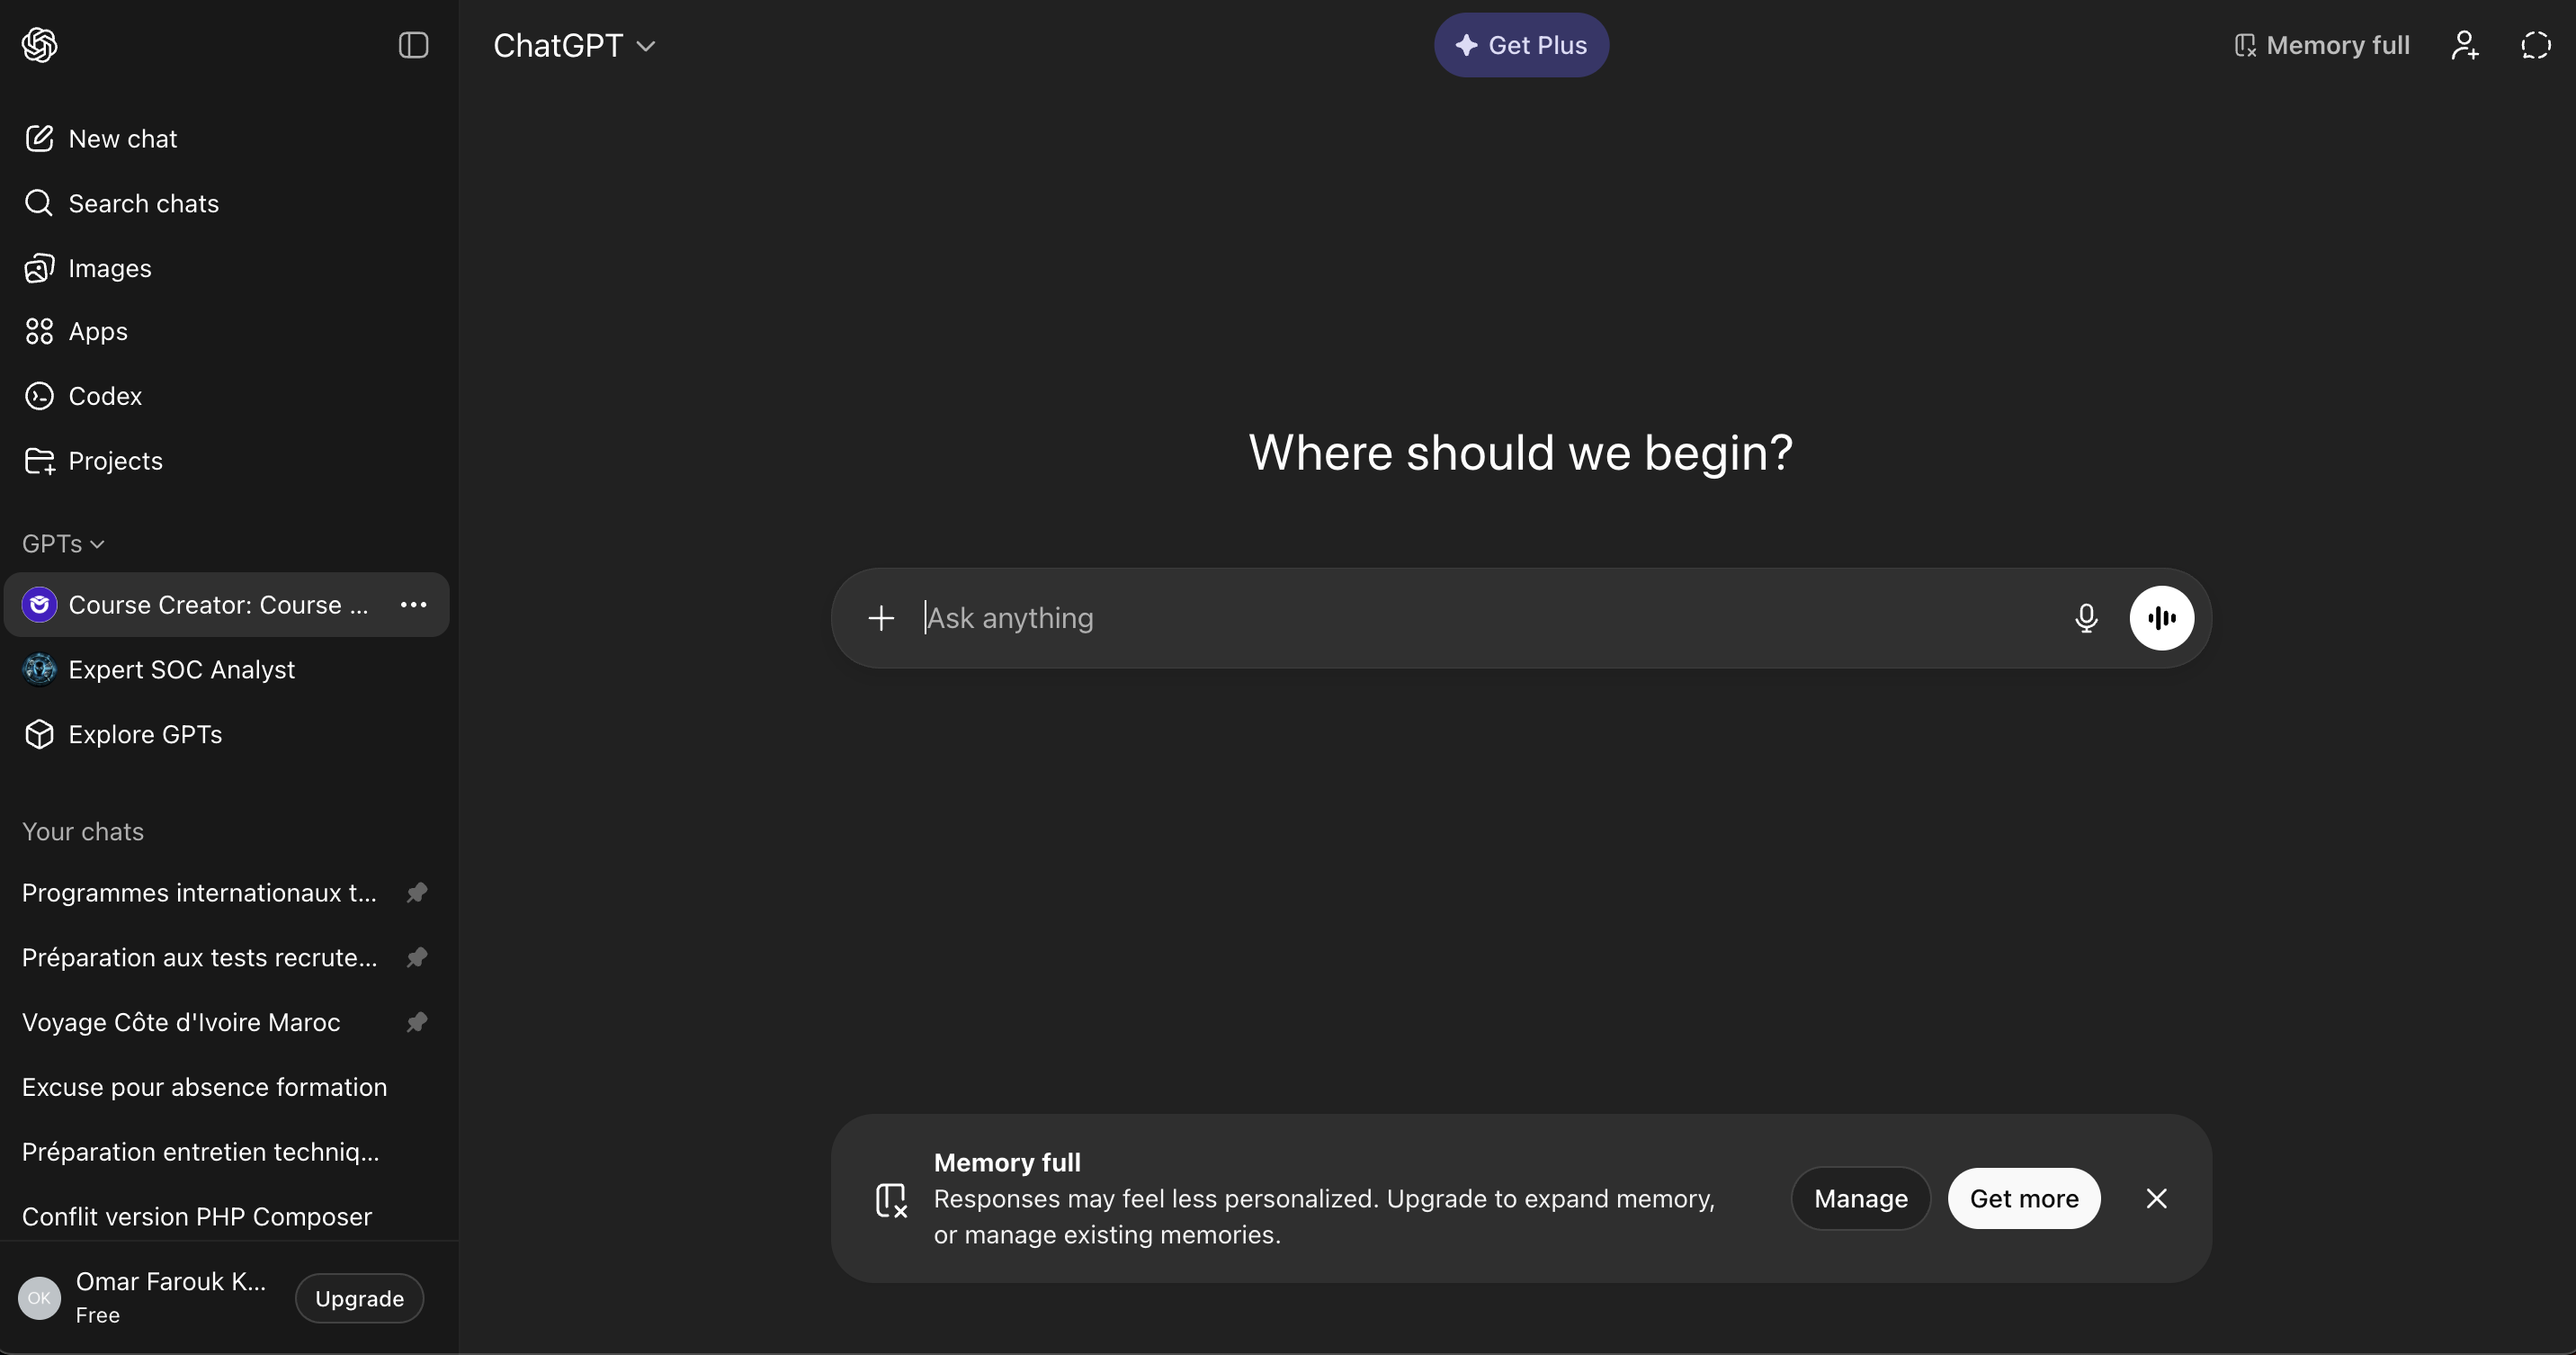Viewport: 2576px width, 1355px height.
Task: Click the add people icon
Action: [2464, 45]
